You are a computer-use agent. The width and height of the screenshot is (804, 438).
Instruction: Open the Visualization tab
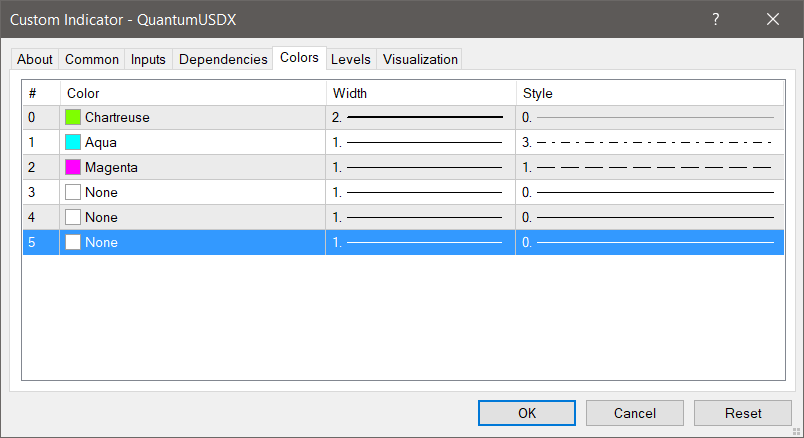[420, 60]
